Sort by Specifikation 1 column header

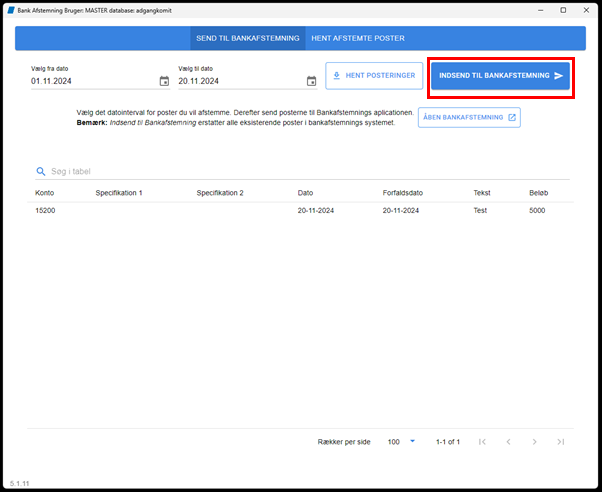coord(119,193)
